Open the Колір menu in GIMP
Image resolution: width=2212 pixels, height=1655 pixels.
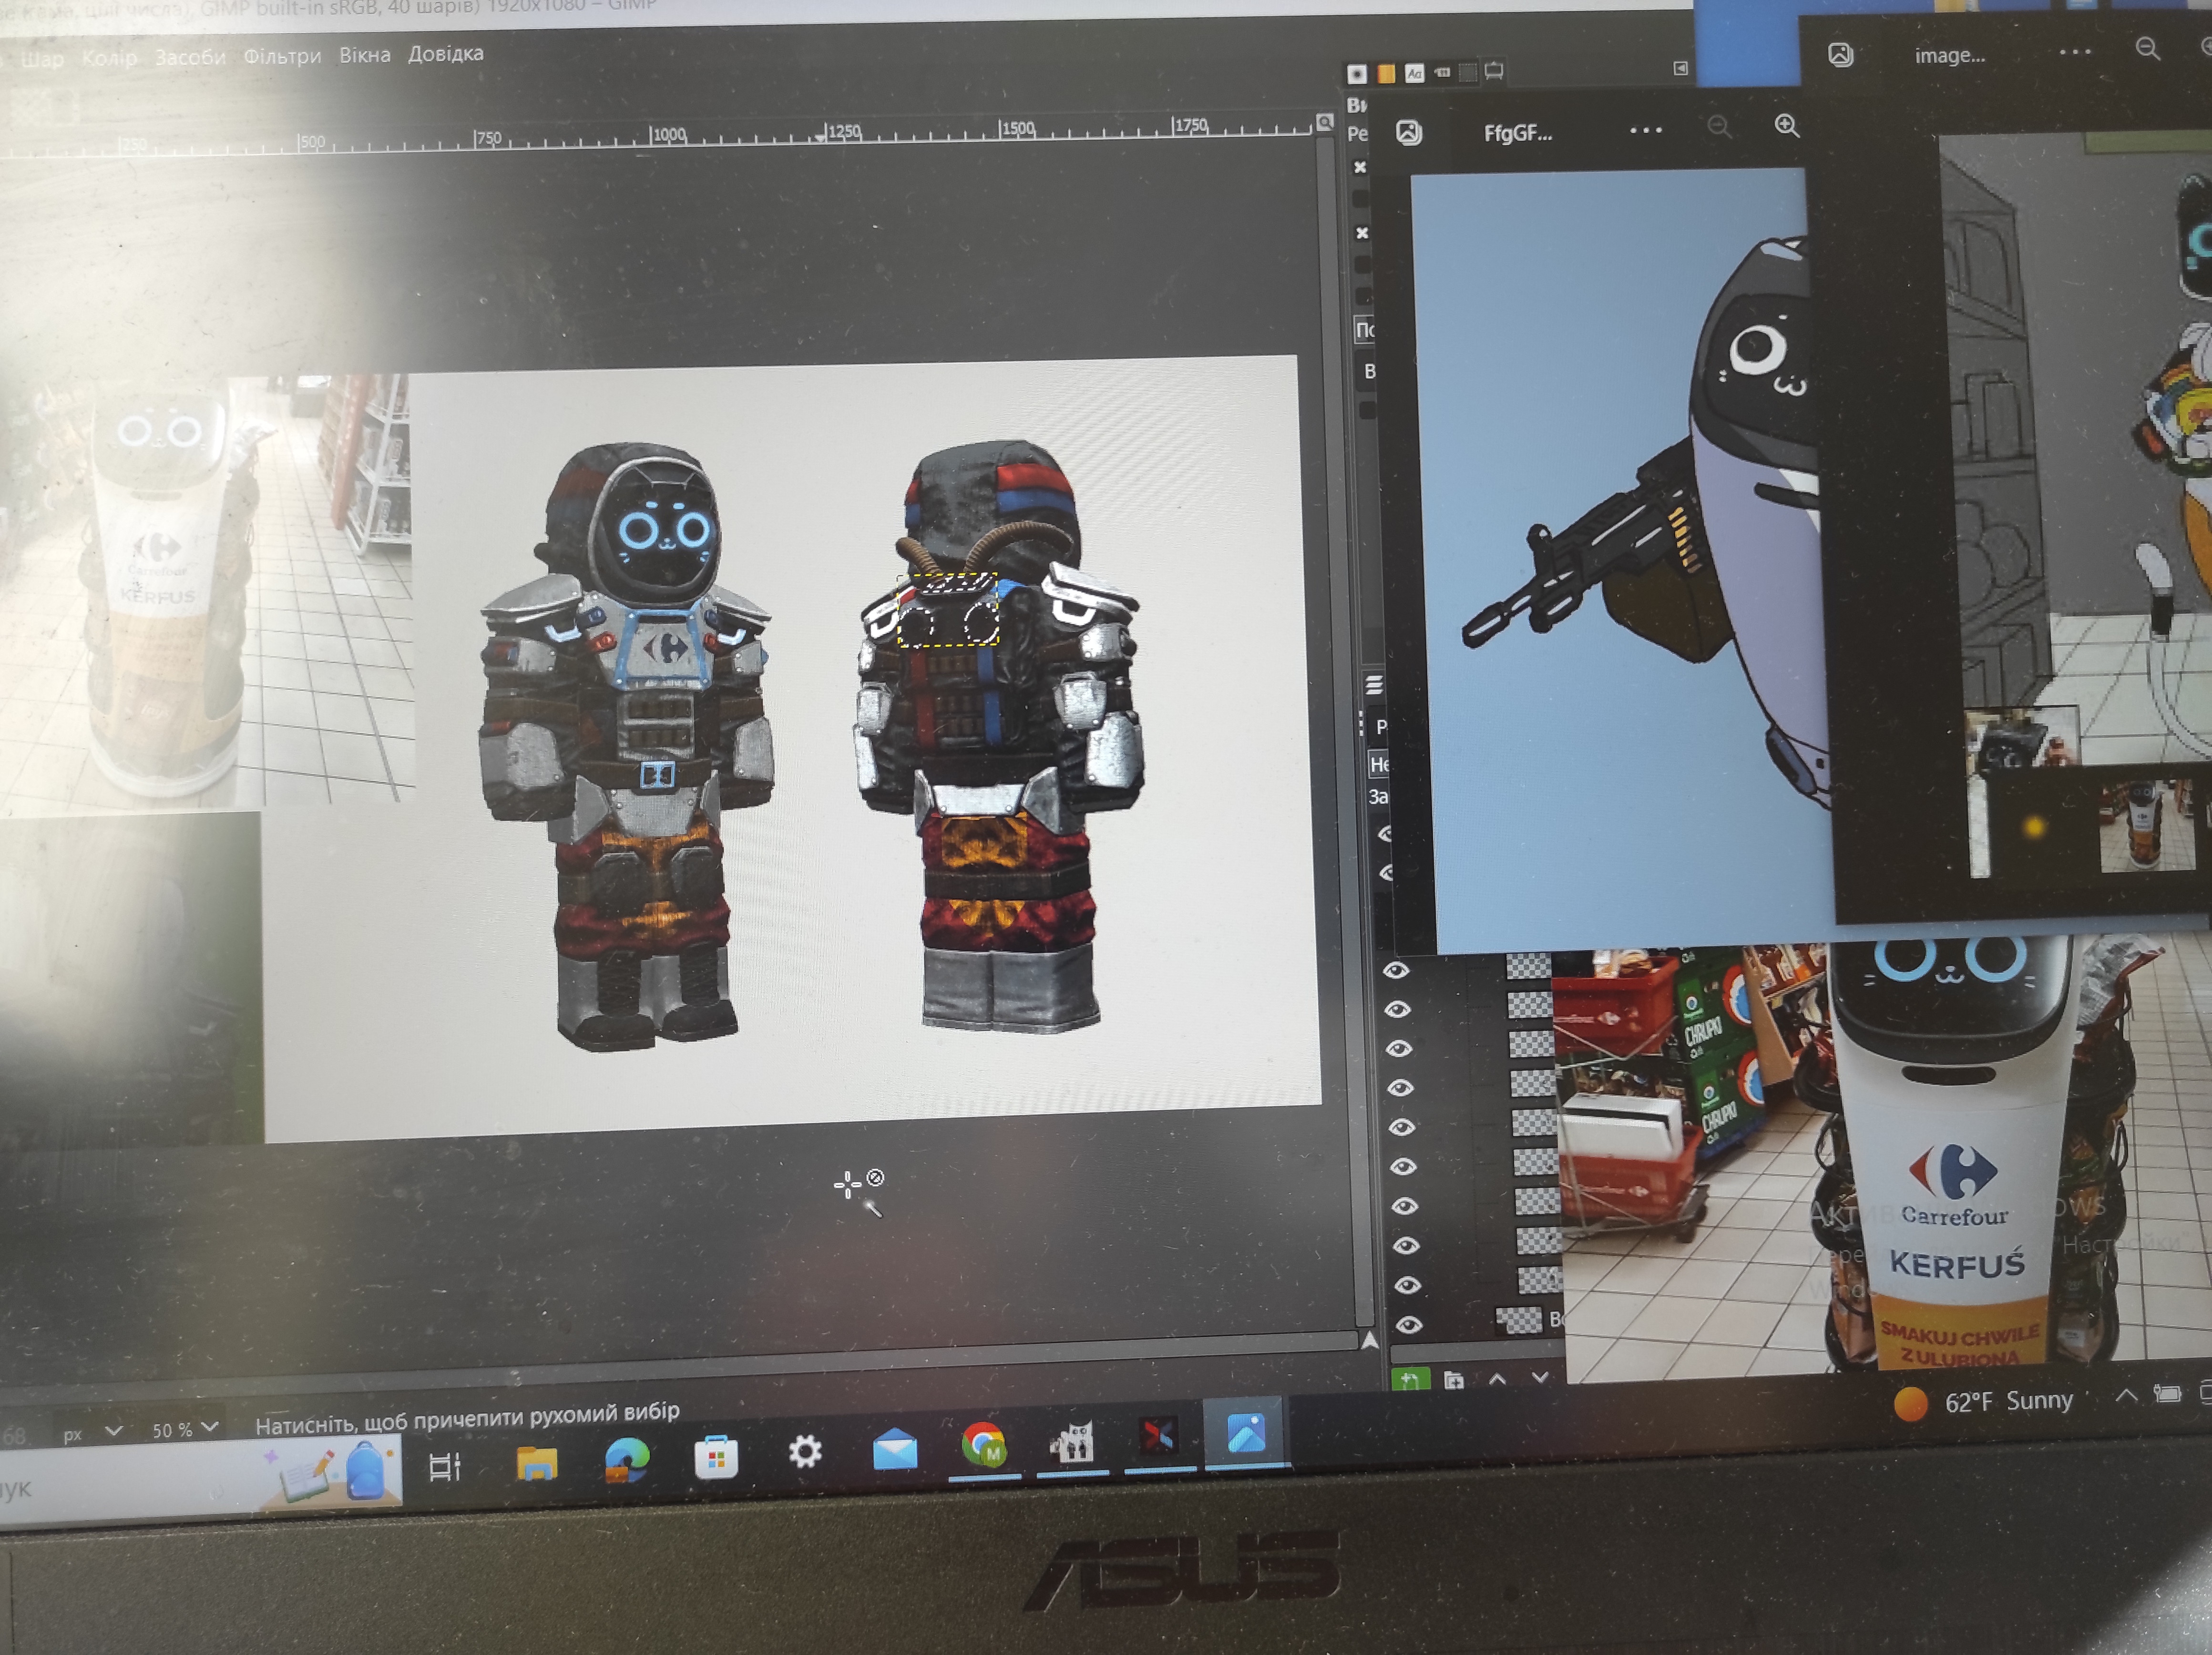coord(109,58)
